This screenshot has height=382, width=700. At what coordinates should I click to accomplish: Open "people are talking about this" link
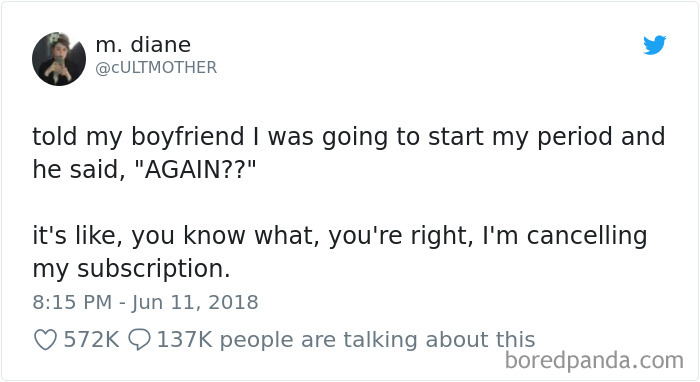point(377,340)
